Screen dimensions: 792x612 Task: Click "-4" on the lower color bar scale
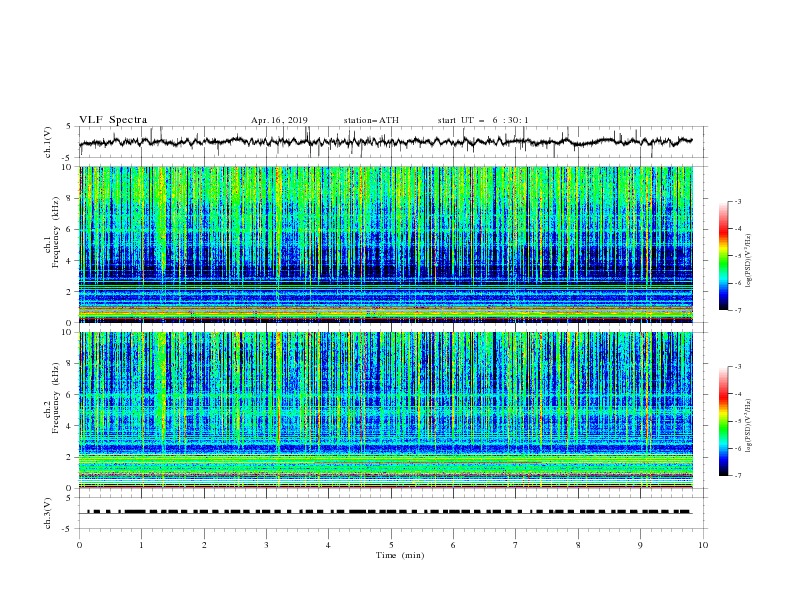[738, 394]
